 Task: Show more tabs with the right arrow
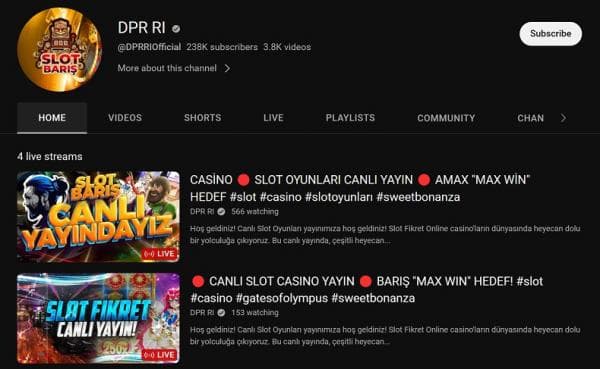[563, 118]
